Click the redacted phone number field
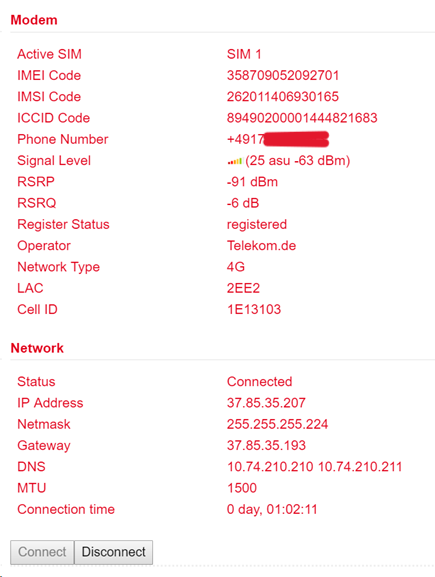Viewport: 435px width, 577px height. [278, 139]
